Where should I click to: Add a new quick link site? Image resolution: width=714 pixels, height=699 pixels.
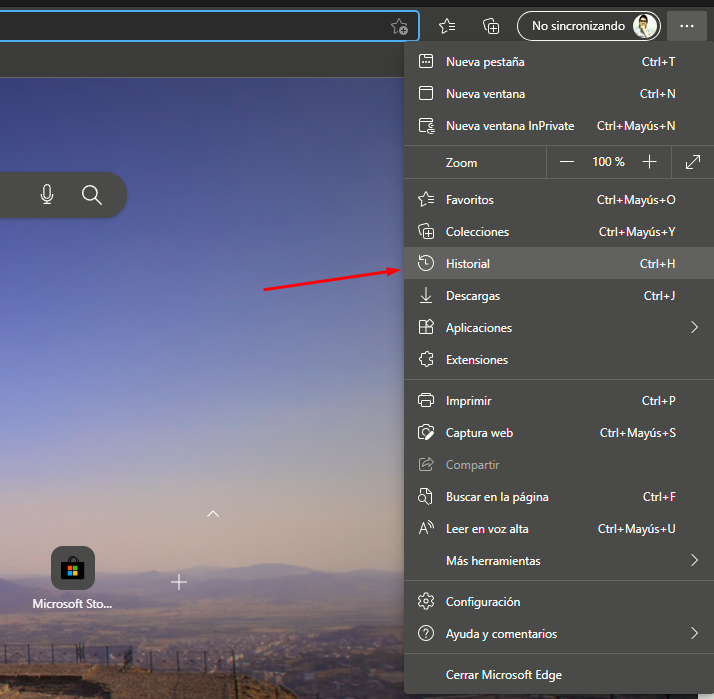179,581
